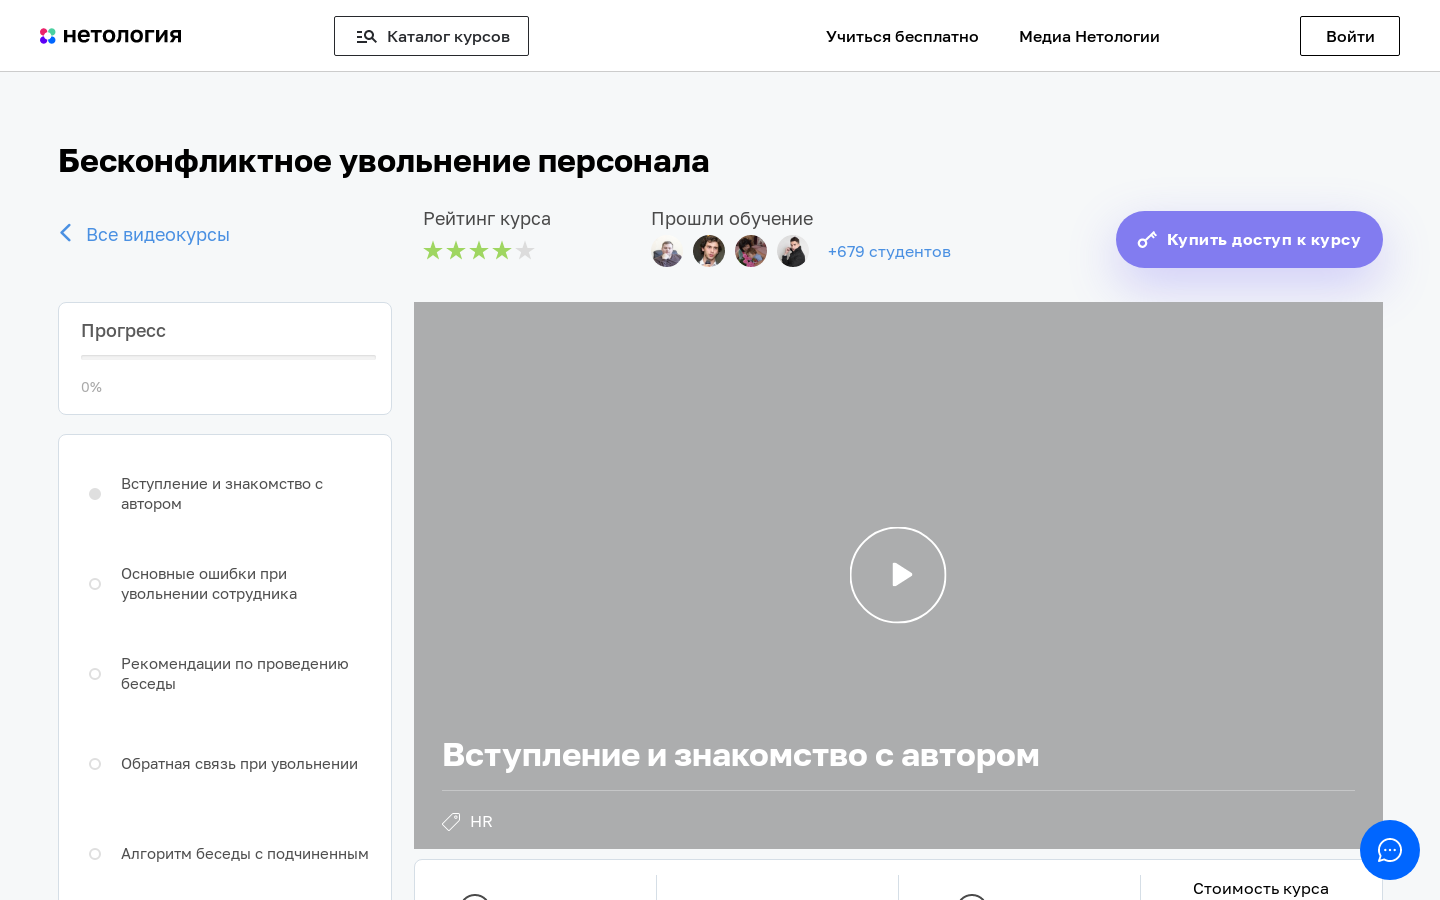1440x900 pixels.
Task: Click the first student avatar
Action: tap(667, 251)
